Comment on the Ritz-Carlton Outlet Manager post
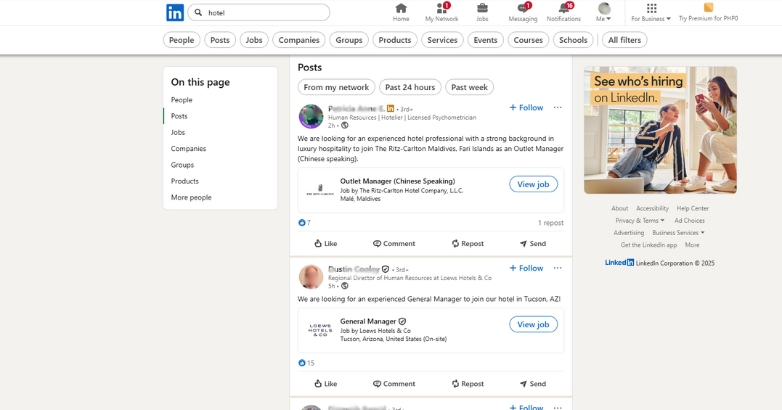This screenshot has height=410, width=782. [x=394, y=243]
